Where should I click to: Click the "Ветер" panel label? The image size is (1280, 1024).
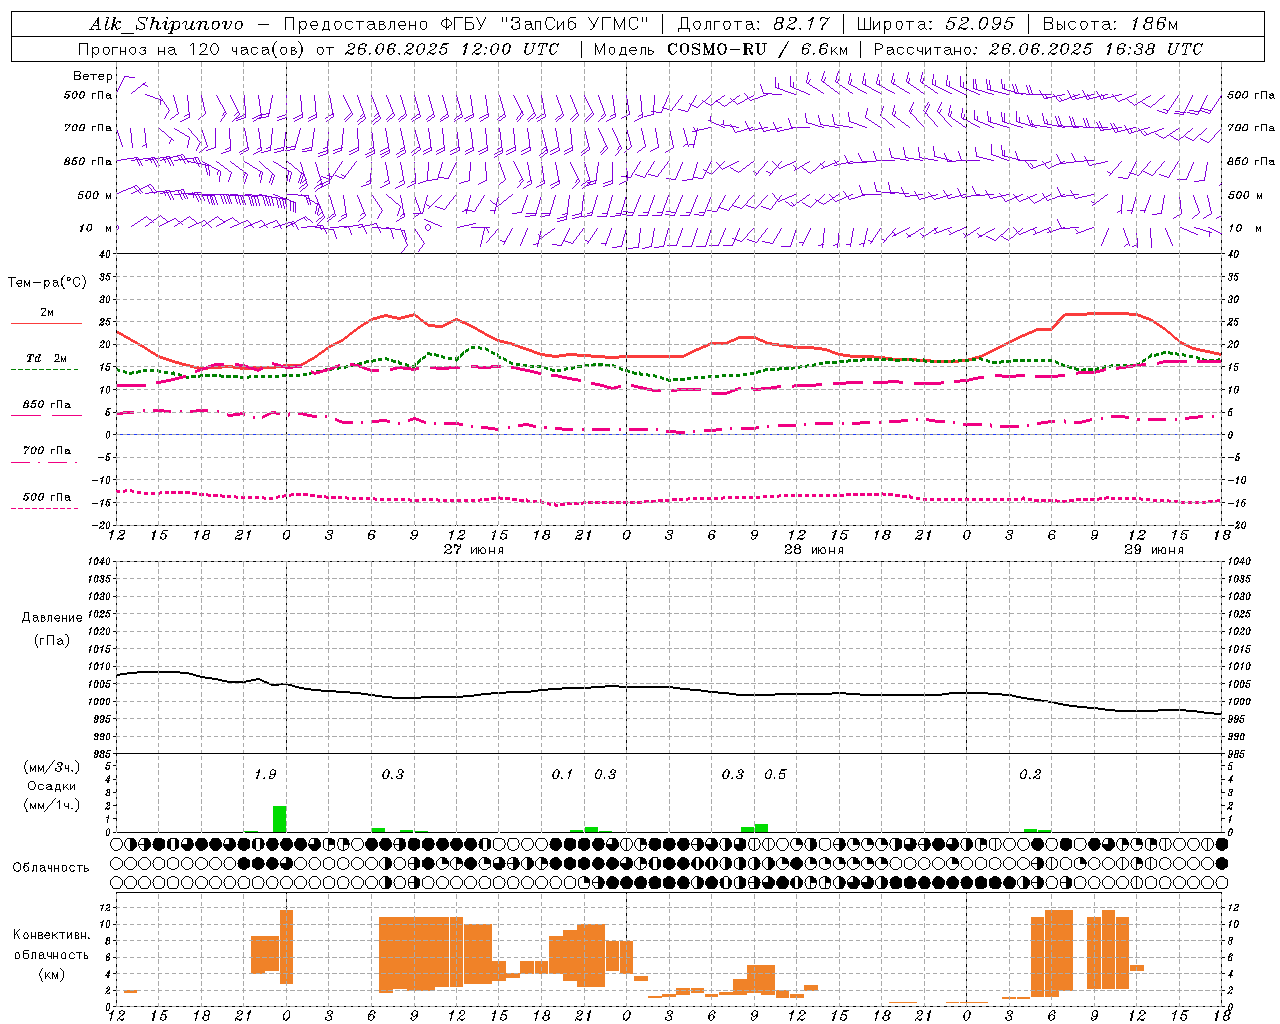click(x=92, y=76)
